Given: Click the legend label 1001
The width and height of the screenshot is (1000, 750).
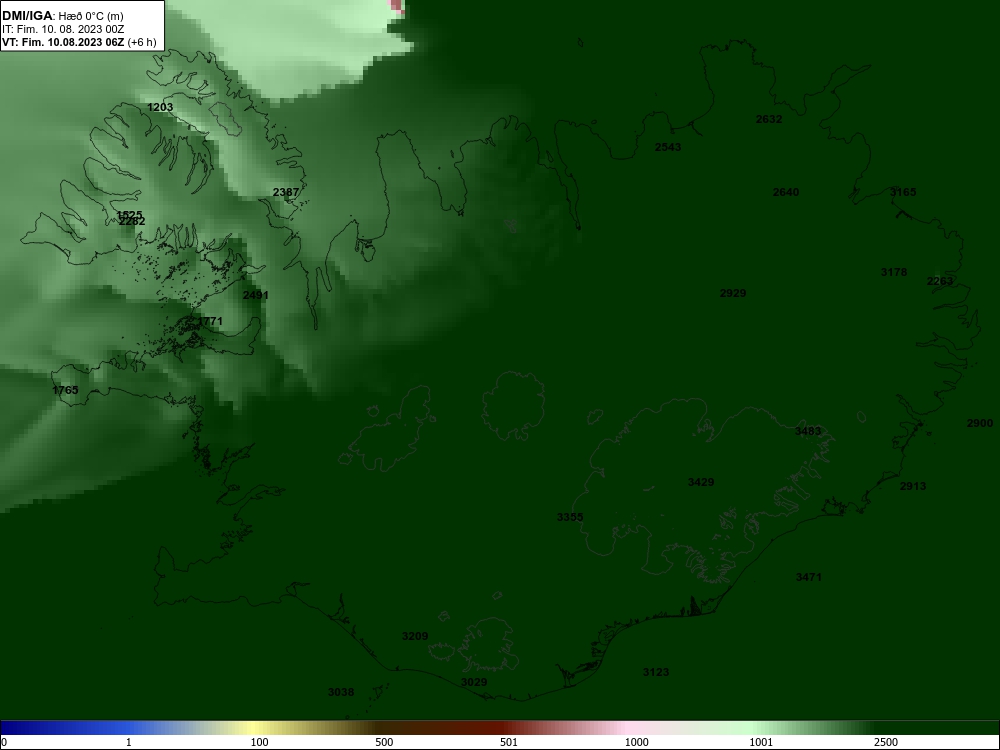Looking at the screenshot, I should [x=761, y=742].
